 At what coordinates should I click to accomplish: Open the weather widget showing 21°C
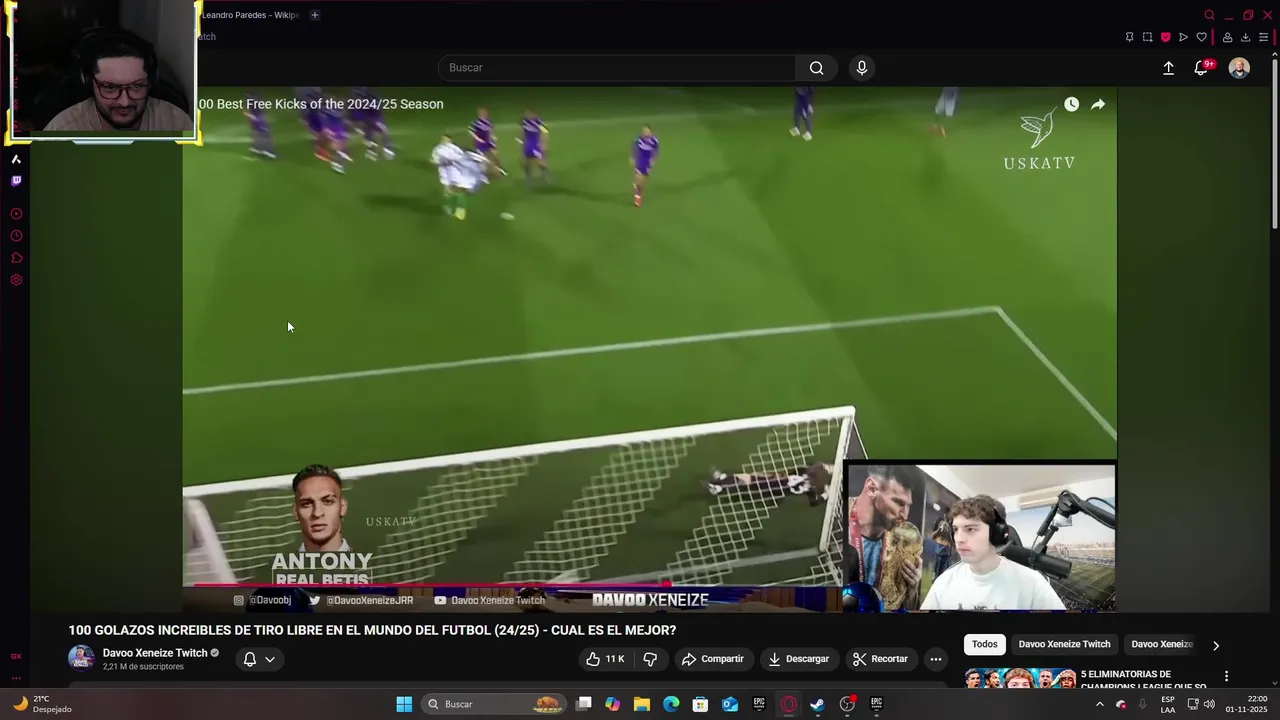[x=42, y=704]
